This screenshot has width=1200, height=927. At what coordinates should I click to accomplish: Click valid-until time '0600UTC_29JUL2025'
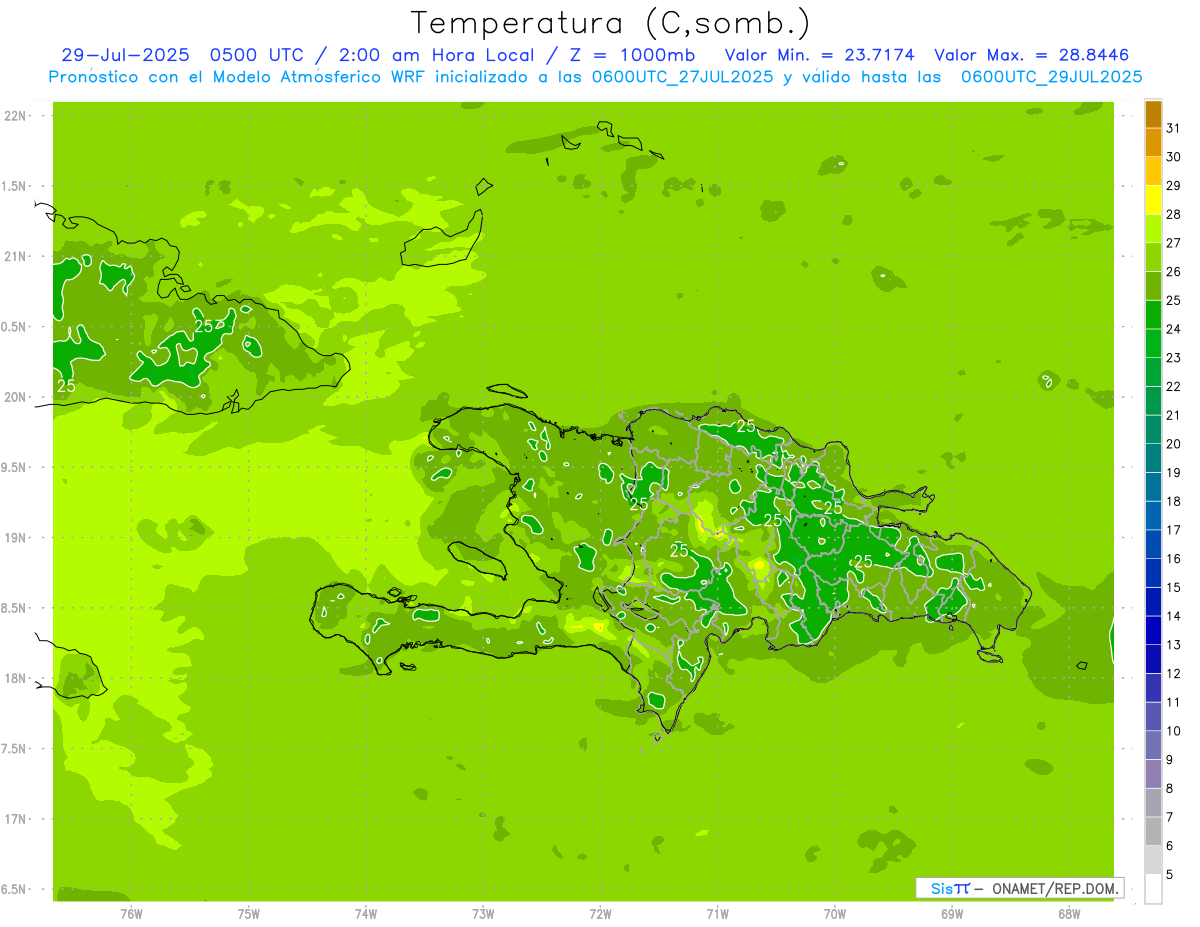coord(1051,77)
